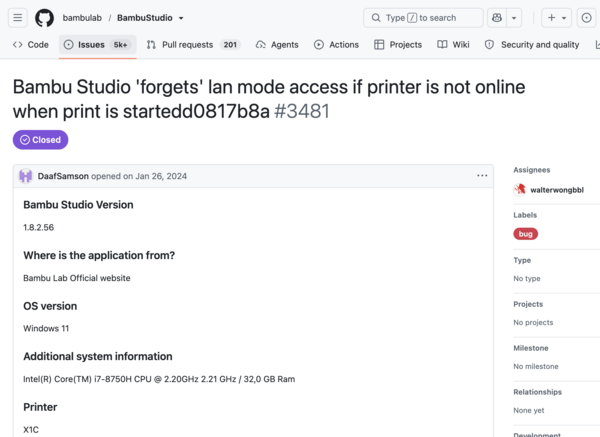
Task: Click the 'Bambu Studio Version' heading
Action: coord(78,205)
